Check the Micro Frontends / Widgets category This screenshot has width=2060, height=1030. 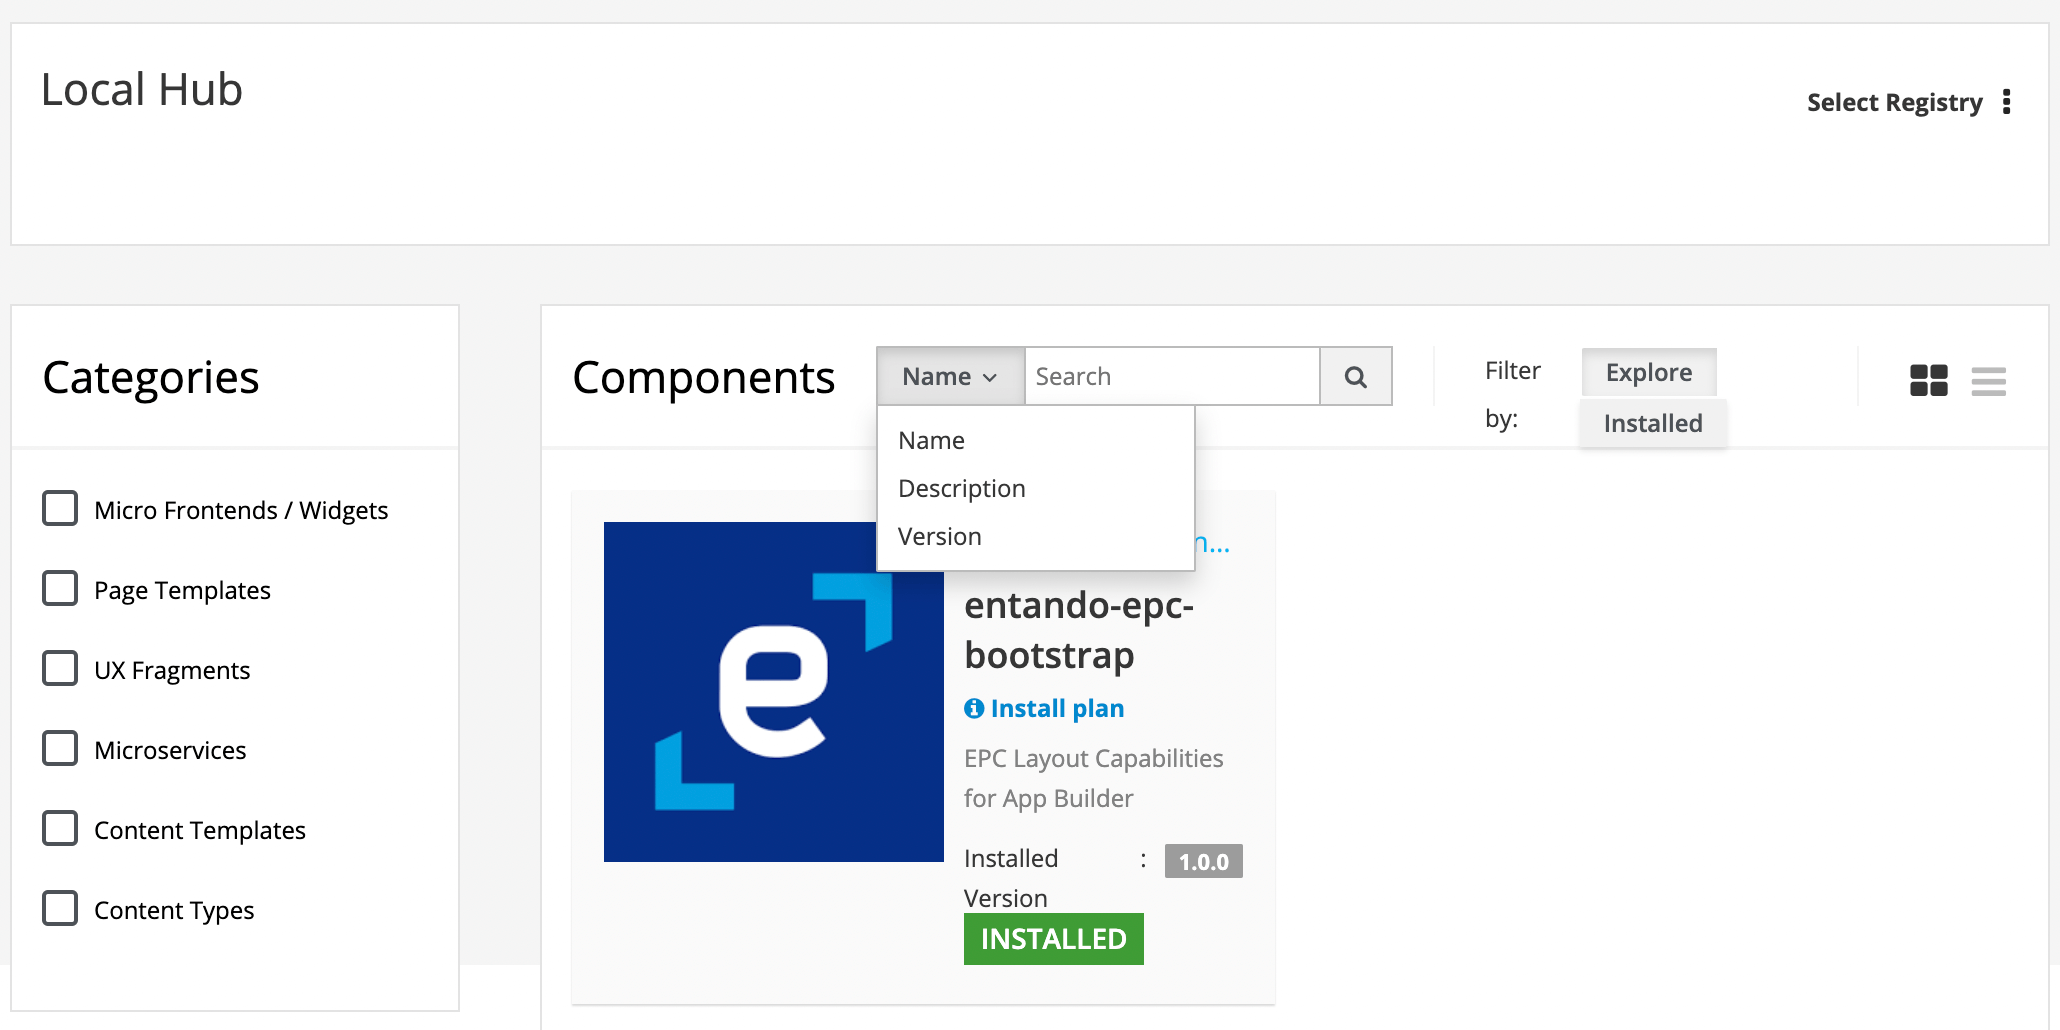pyautogui.click(x=60, y=508)
